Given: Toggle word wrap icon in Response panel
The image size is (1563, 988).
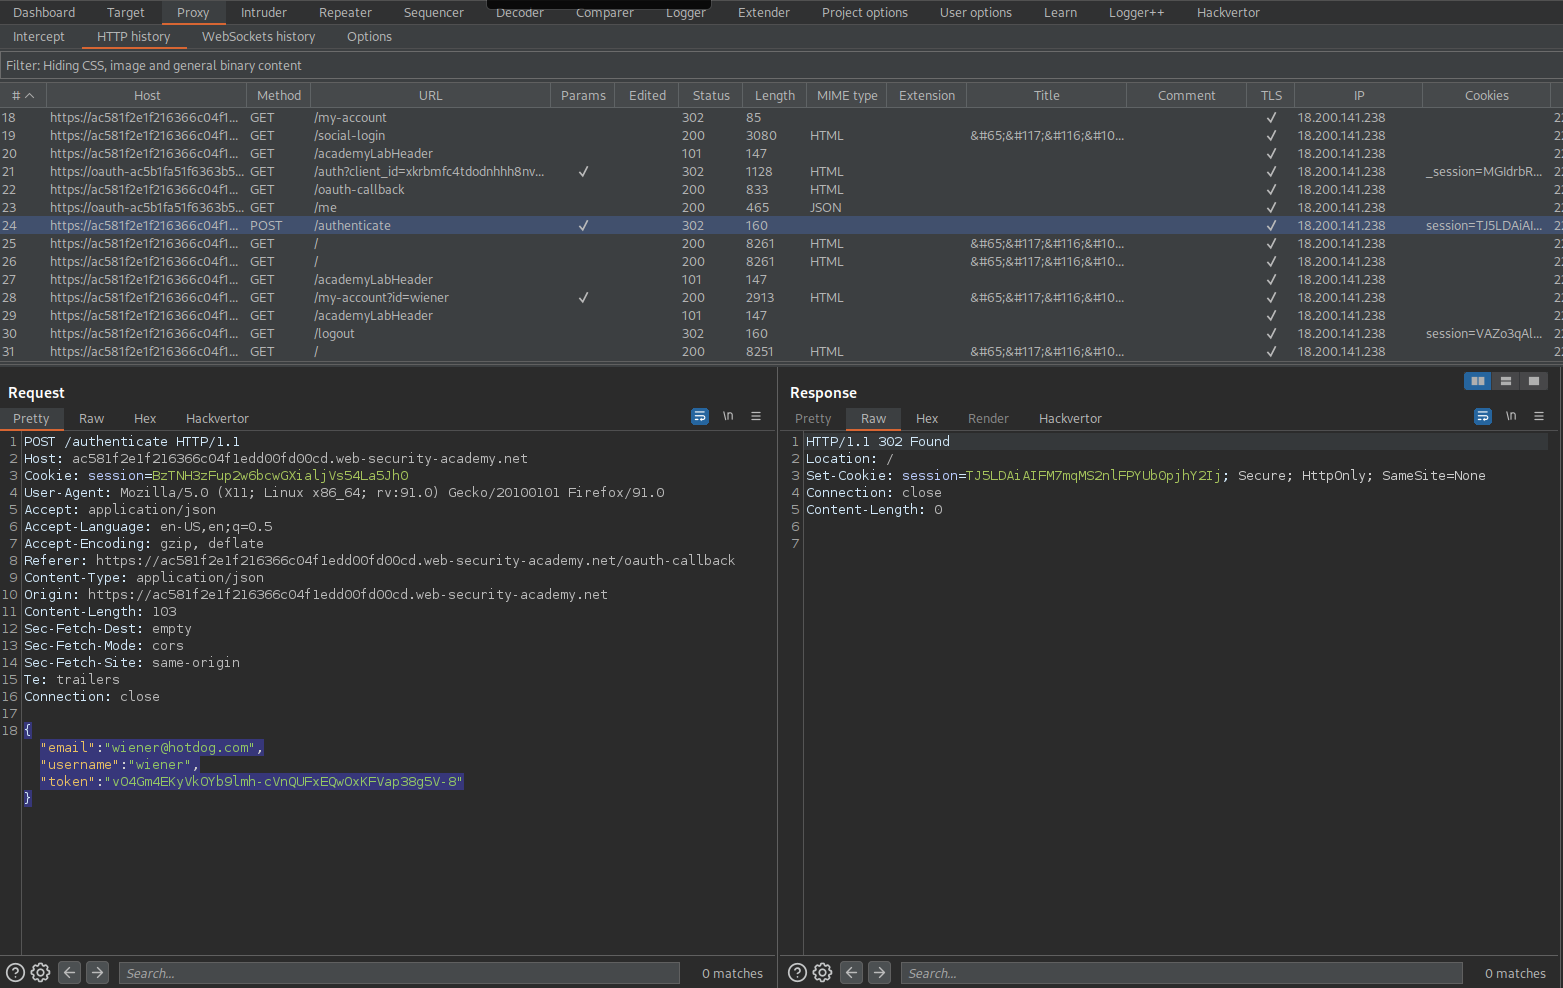Looking at the screenshot, I should [1483, 416].
